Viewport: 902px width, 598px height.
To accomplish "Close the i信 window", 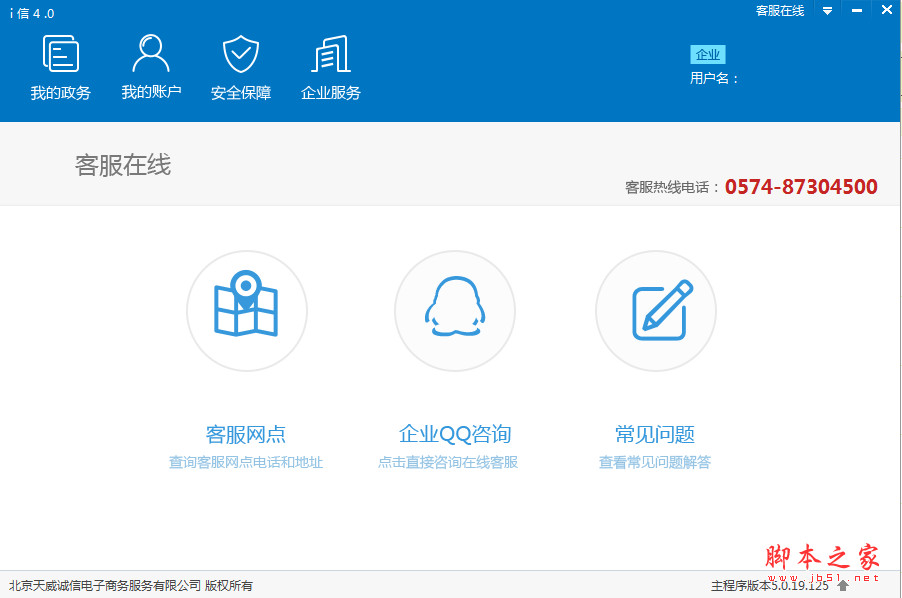I will point(886,10).
